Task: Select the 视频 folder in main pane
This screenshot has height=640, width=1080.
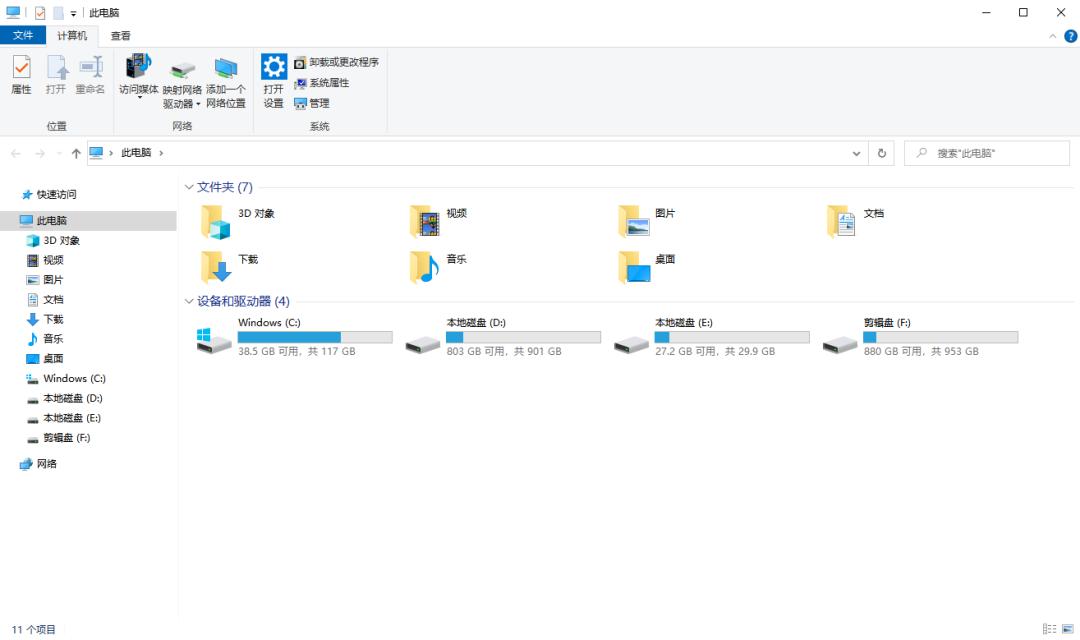Action: click(x=439, y=222)
